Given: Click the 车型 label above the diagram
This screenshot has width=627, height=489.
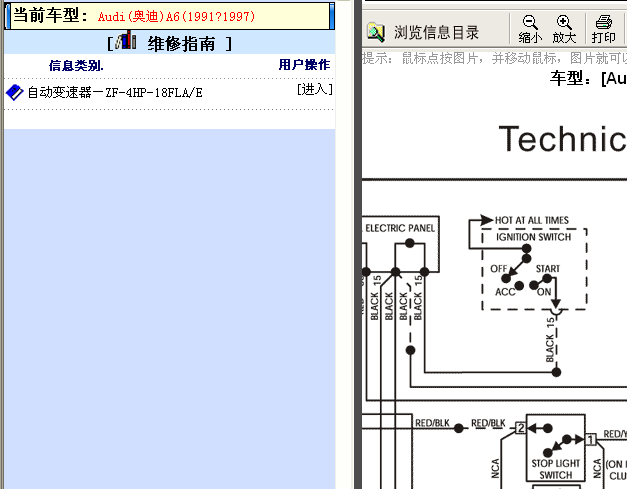Looking at the screenshot, I should (570, 78).
